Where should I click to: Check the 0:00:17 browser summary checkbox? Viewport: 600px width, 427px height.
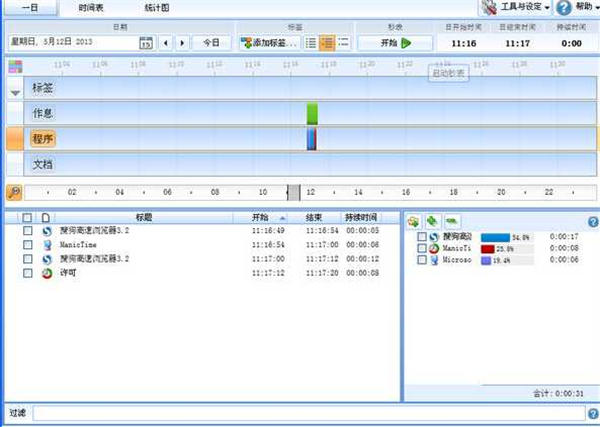click(422, 237)
